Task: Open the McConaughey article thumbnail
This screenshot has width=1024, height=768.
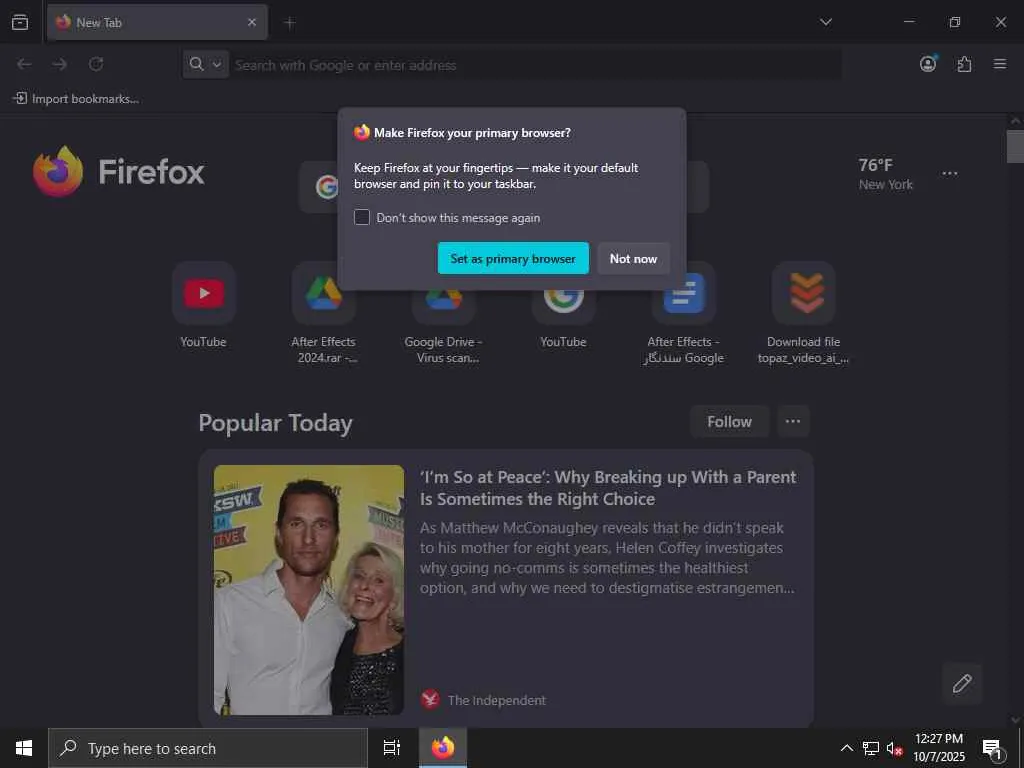Action: [x=309, y=590]
